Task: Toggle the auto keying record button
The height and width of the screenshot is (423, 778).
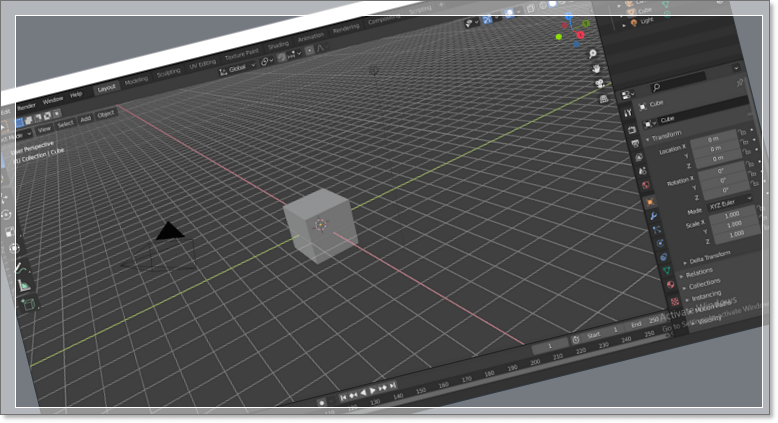Action: point(322,402)
